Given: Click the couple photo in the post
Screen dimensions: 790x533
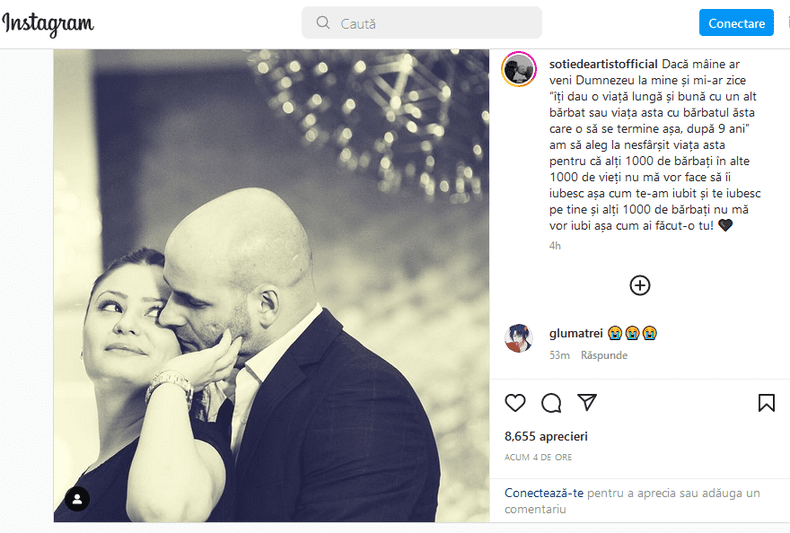Looking at the screenshot, I should coord(272,286).
